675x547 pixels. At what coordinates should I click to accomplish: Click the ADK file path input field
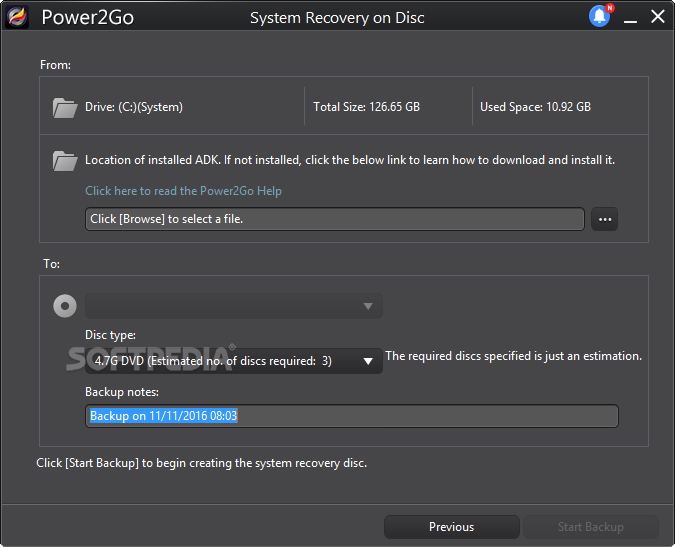(334, 219)
